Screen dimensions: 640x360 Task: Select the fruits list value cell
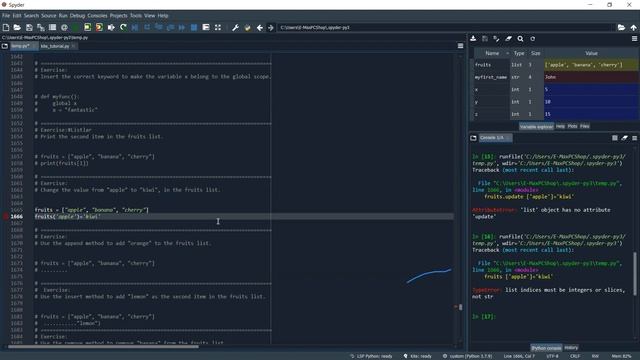(x=591, y=65)
